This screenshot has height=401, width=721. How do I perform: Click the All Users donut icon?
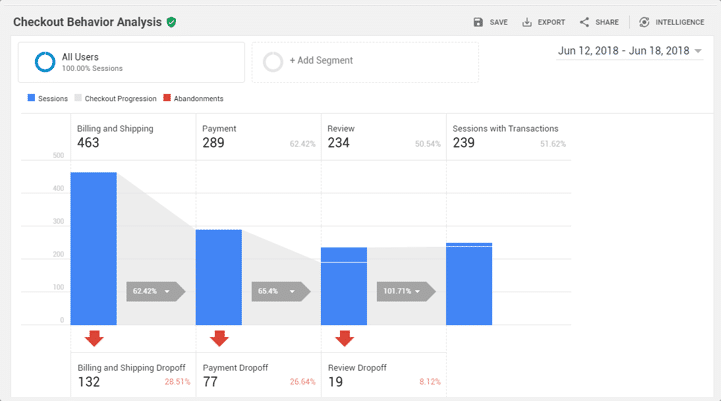(44, 62)
